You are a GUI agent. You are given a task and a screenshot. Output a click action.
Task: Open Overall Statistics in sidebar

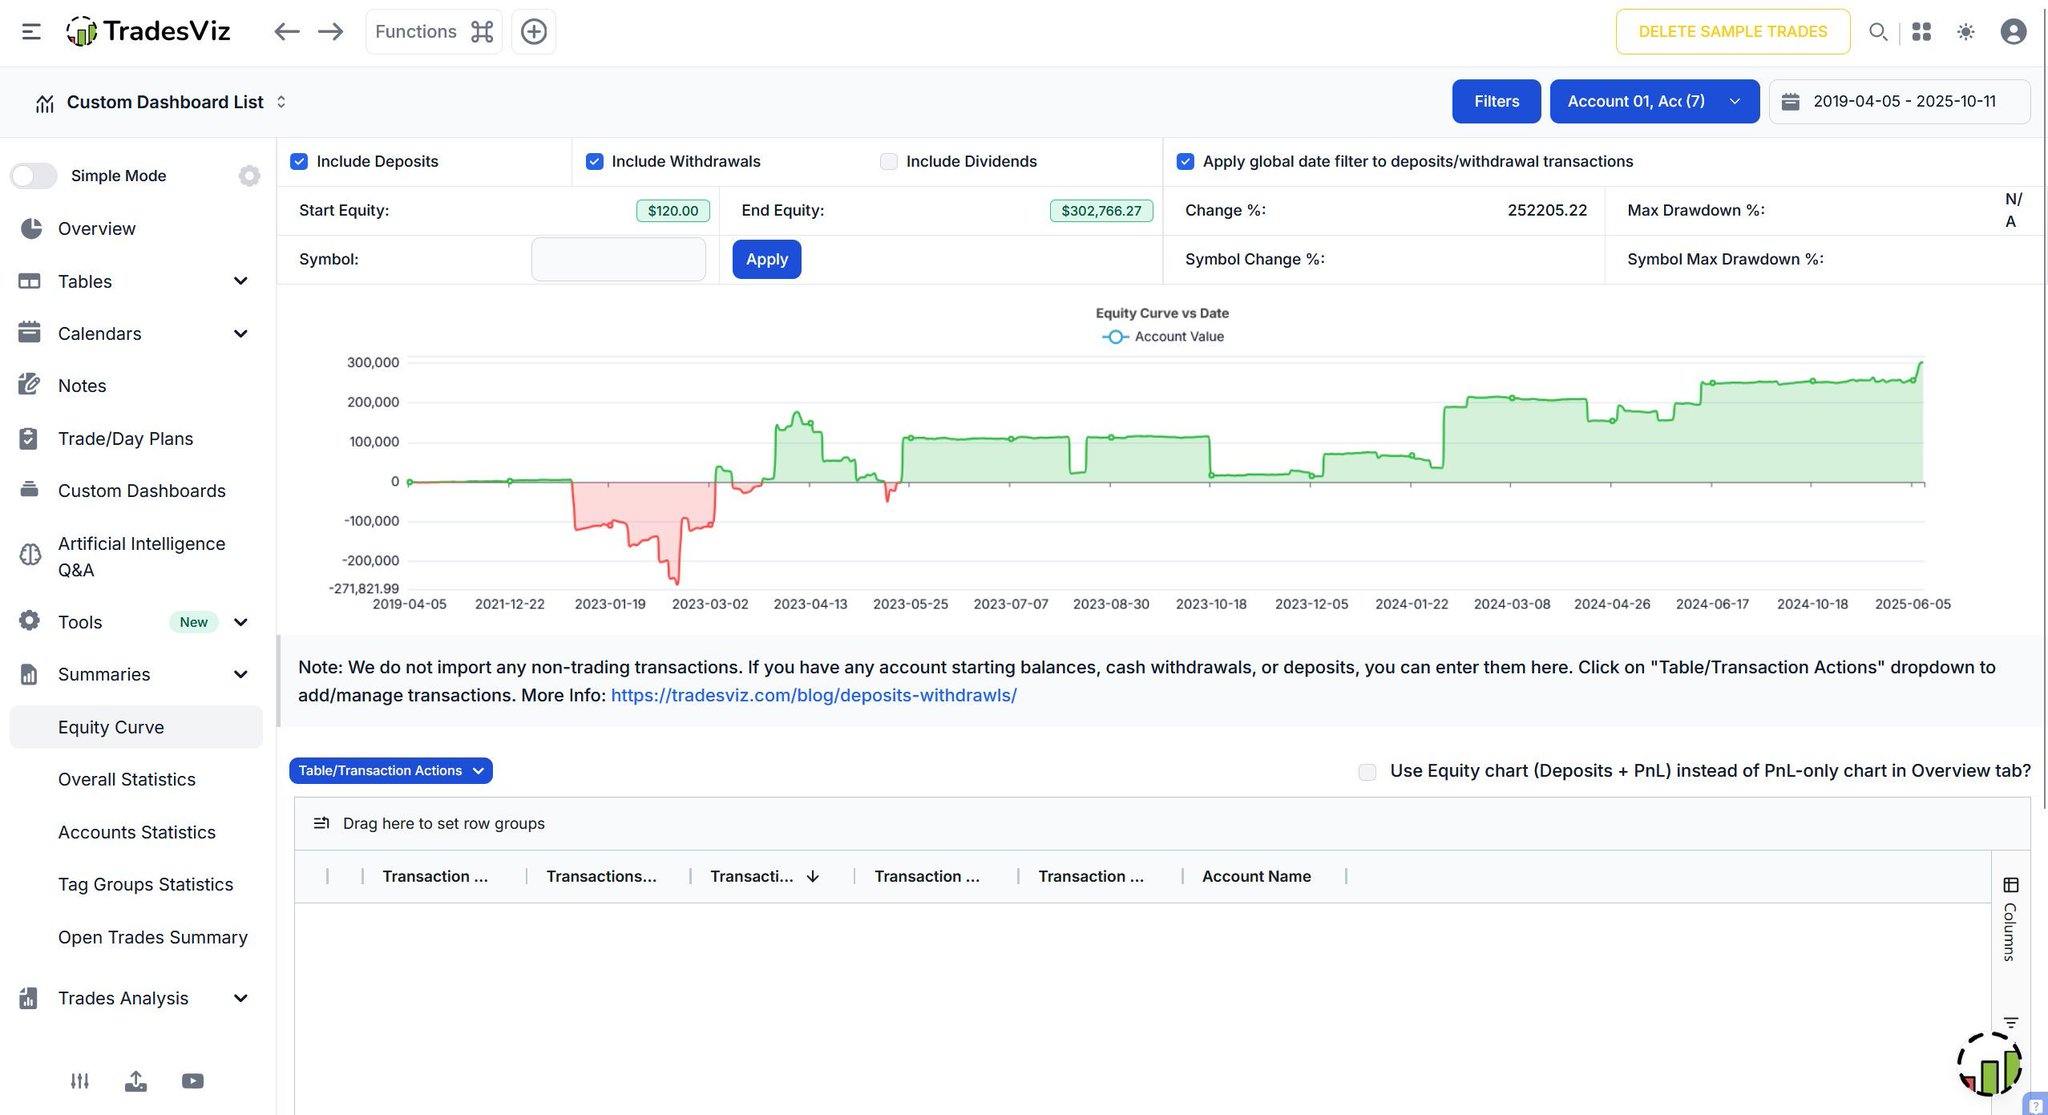click(x=127, y=780)
